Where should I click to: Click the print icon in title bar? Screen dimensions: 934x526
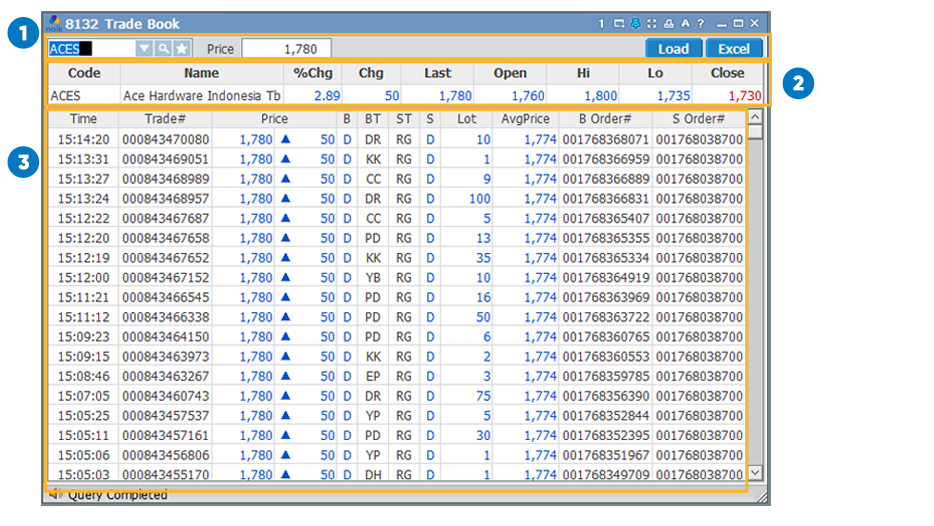click(x=669, y=23)
